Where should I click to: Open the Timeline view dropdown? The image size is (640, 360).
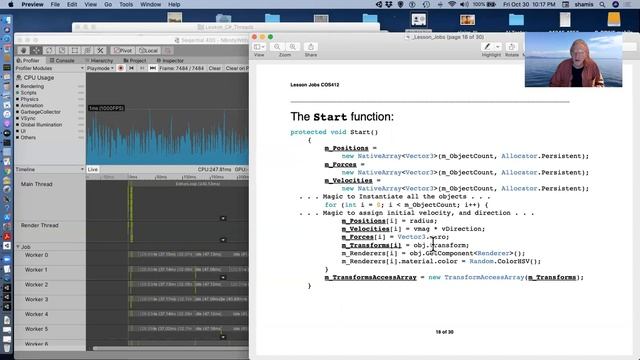pyautogui.click(x=50, y=169)
